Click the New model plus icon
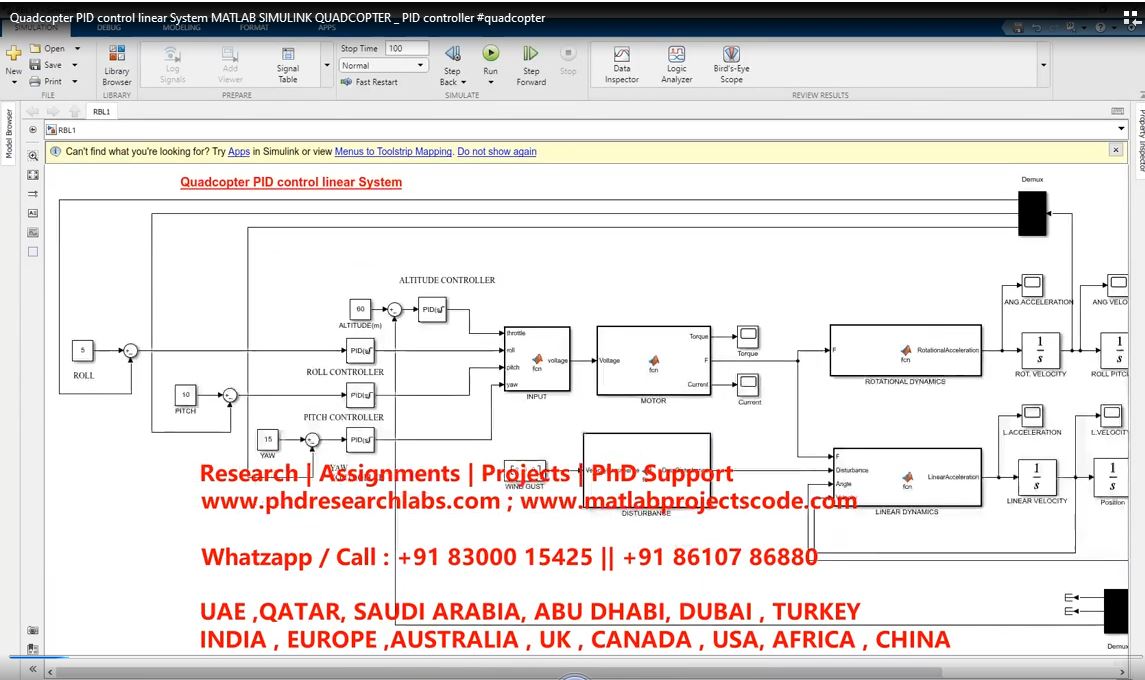The width and height of the screenshot is (1145, 680). (x=13, y=53)
